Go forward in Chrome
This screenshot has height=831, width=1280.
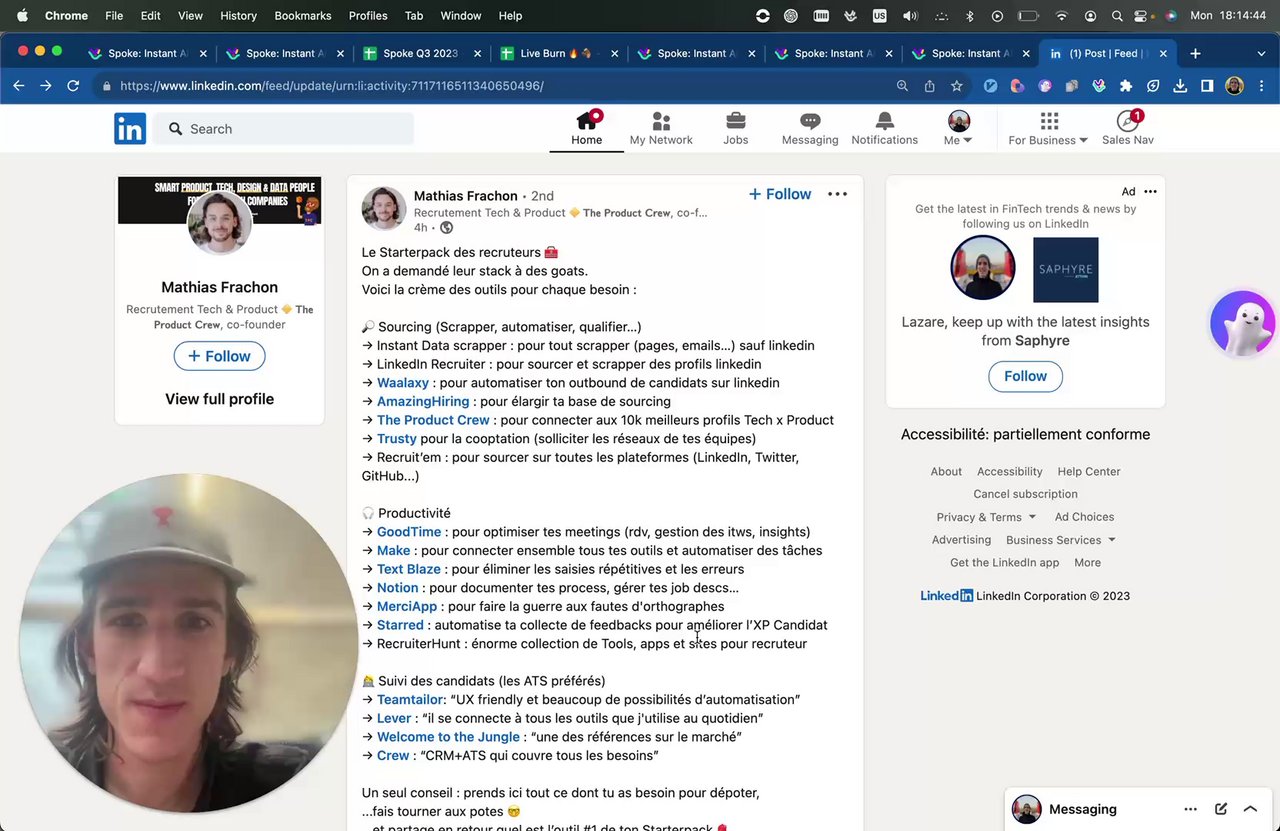pyautogui.click(x=46, y=86)
